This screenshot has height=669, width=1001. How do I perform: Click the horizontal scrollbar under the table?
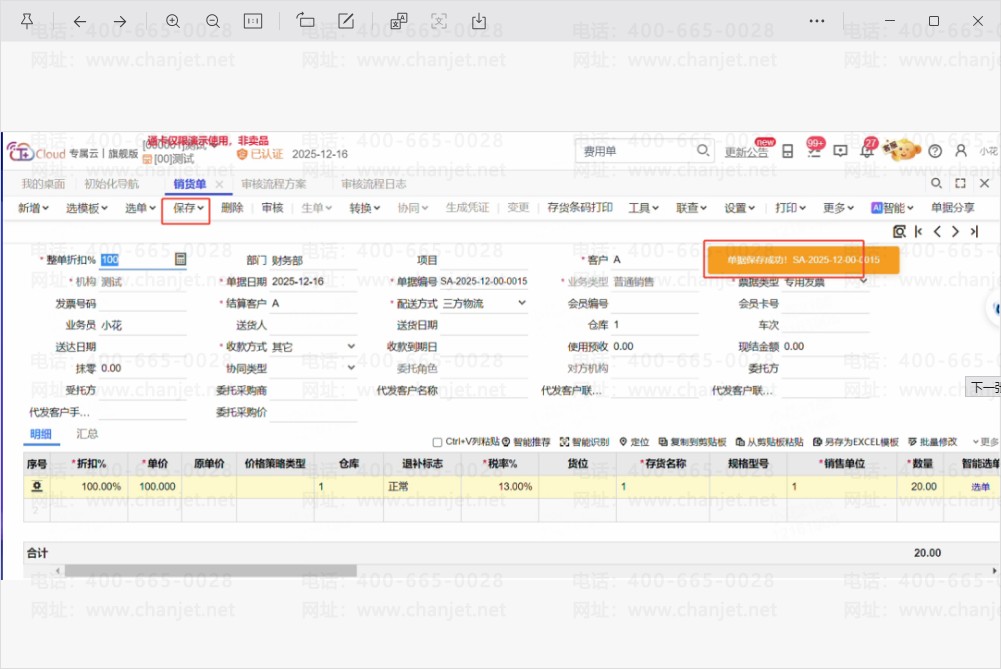(x=211, y=571)
